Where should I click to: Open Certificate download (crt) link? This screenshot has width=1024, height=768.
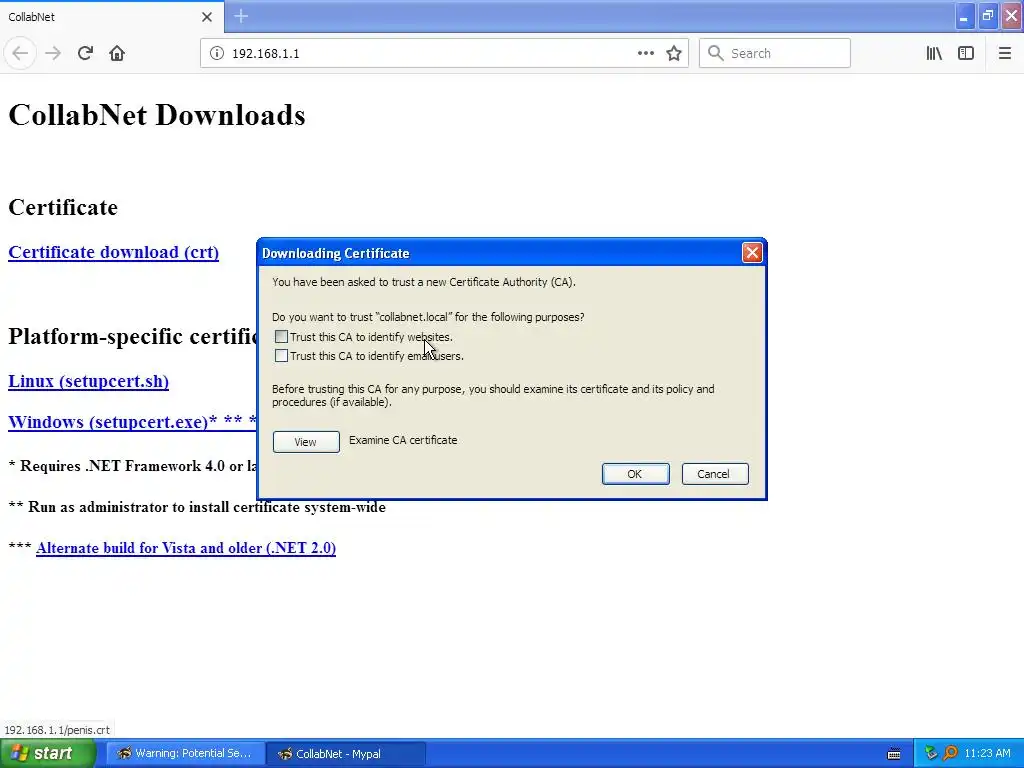click(114, 252)
